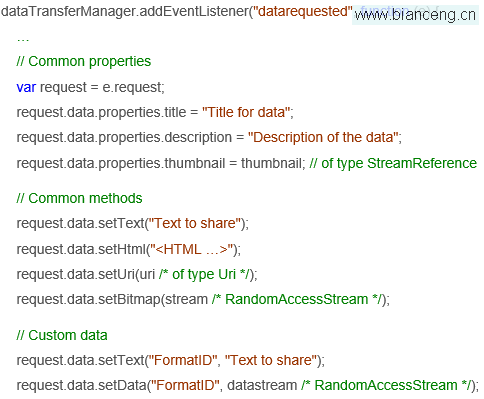Click the "of type Uri" inline comment
Screen dimensions: 484x399
click(x=204, y=274)
